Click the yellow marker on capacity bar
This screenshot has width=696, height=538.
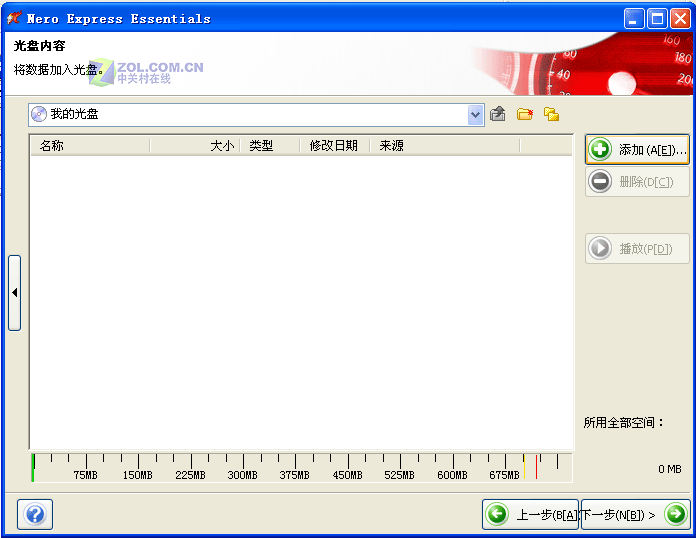pyautogui.click(x=524, y=467)
